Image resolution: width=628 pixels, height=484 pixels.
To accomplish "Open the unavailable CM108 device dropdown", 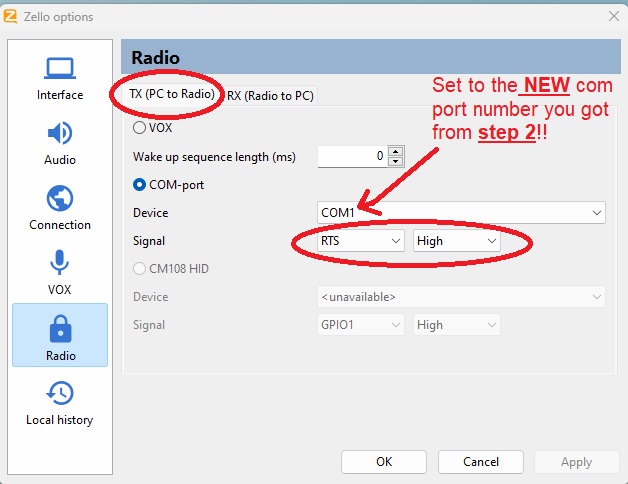I will (x=461, y=297).
